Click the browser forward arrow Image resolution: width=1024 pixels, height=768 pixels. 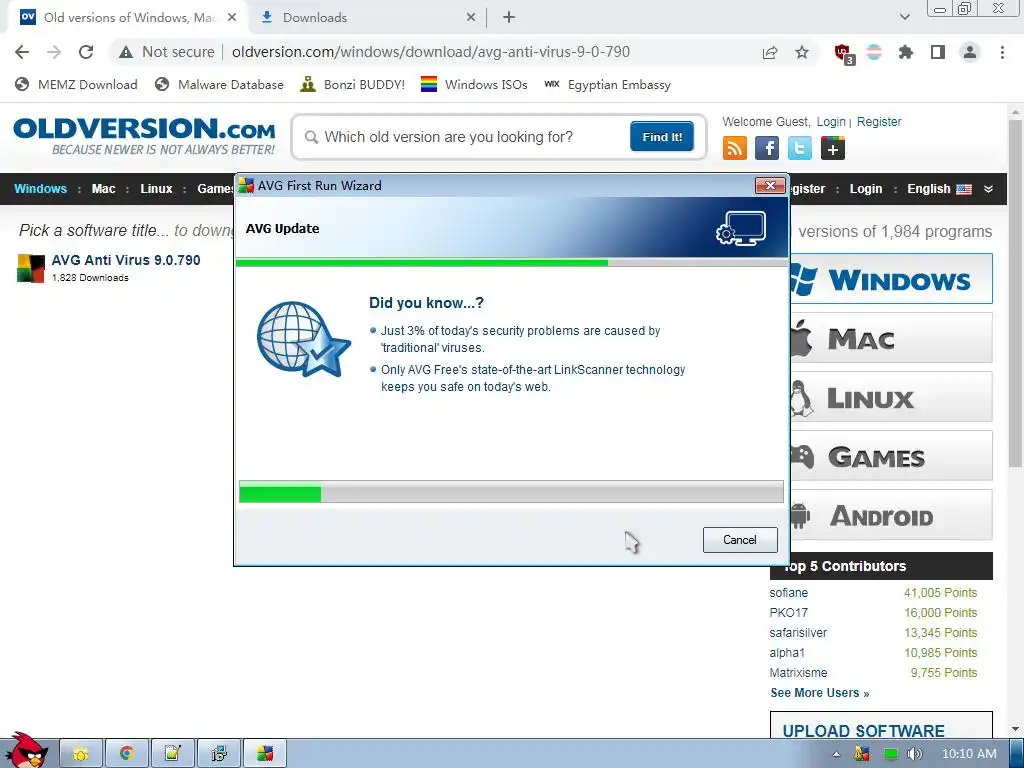(54, 52)
